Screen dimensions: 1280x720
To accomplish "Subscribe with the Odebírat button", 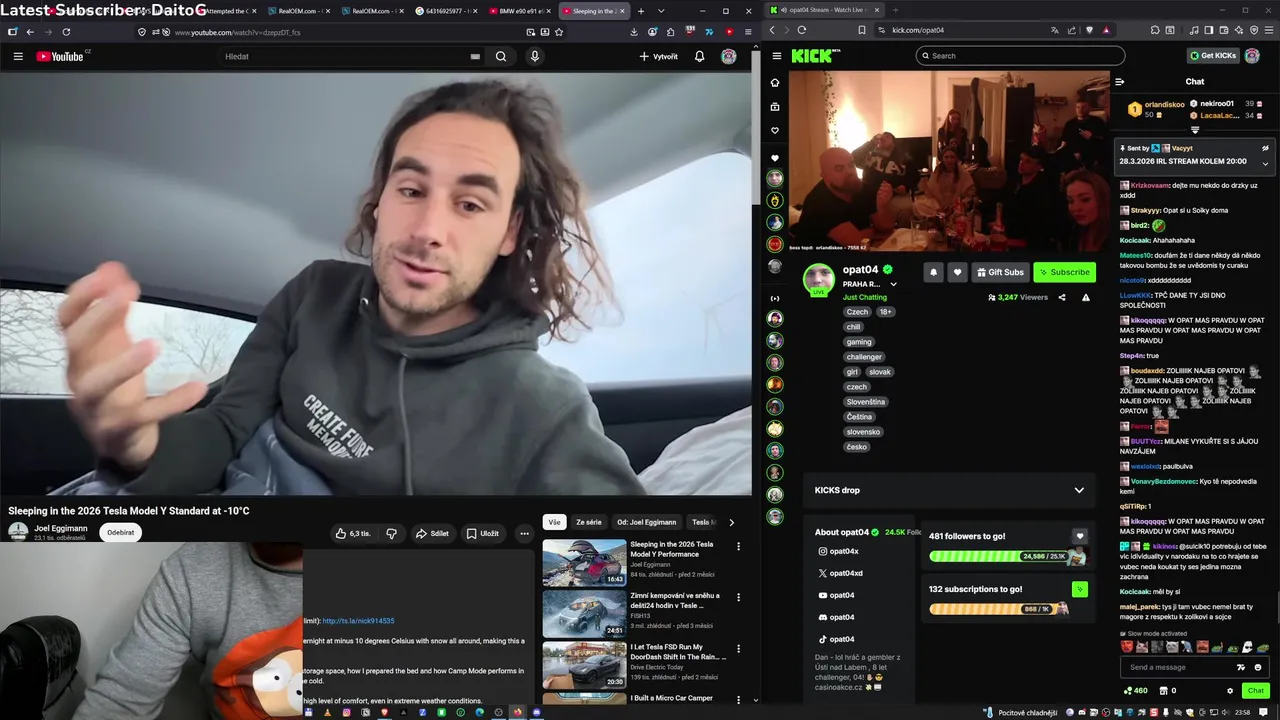I will pos(121,532).
